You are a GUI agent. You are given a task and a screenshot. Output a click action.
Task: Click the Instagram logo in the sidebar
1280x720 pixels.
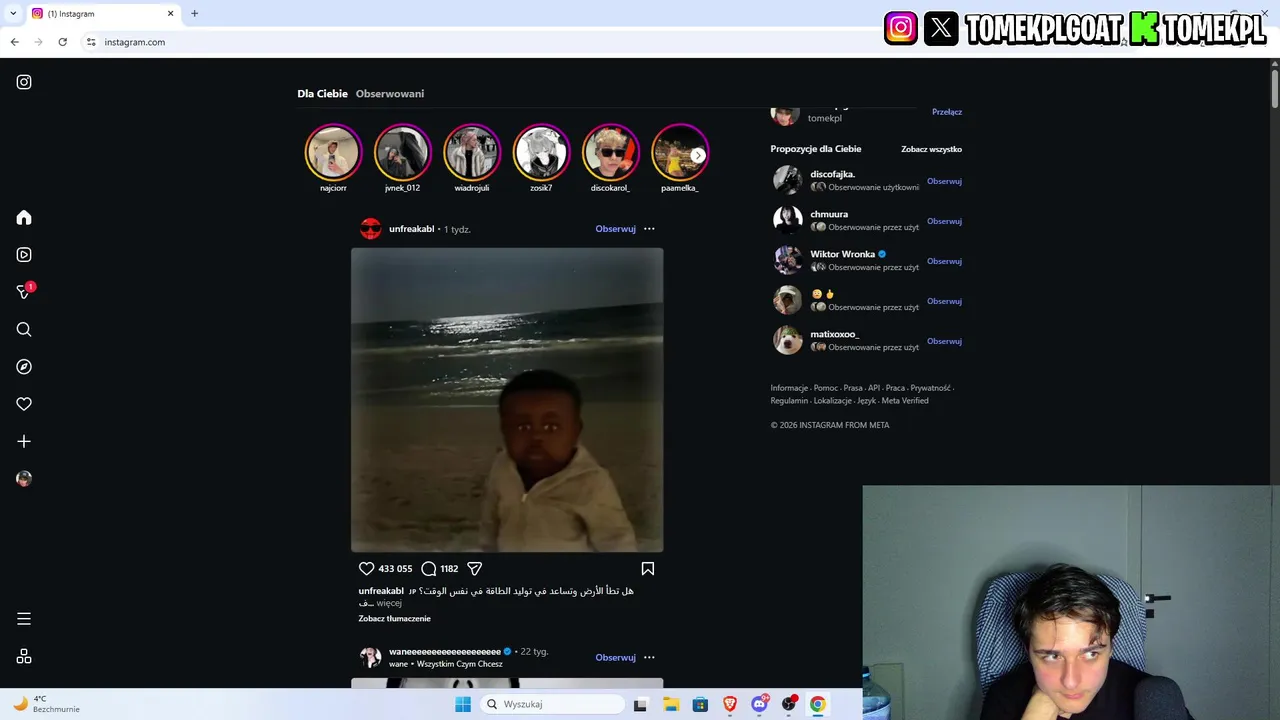click(x=24, y=82)
